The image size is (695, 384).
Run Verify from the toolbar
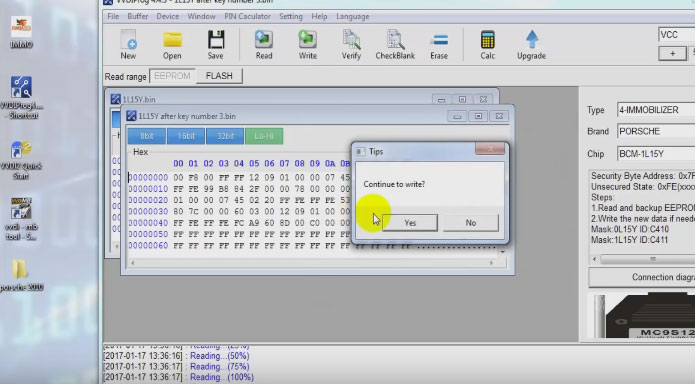(x=351, y=44)
